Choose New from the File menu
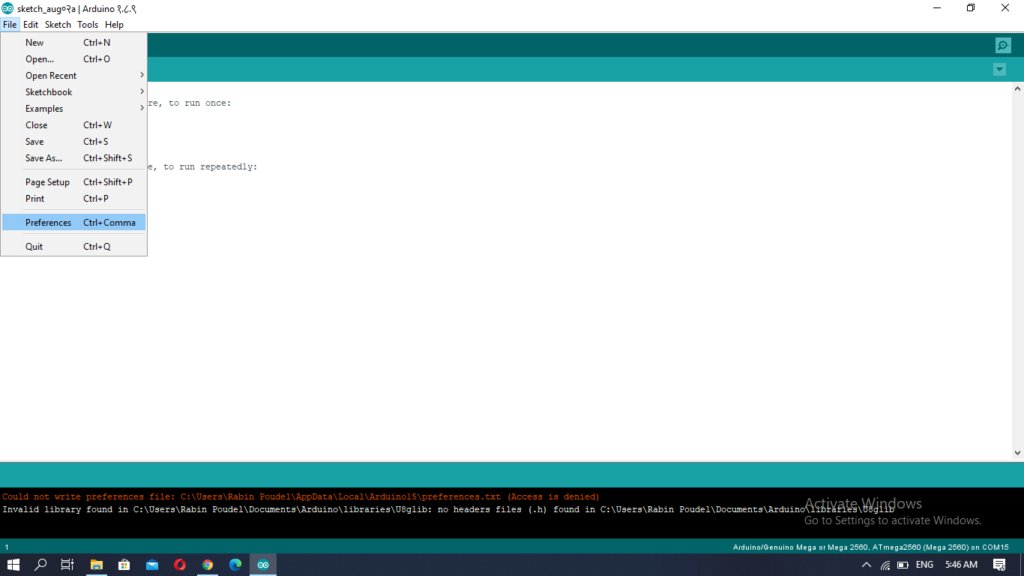This screenshot has height=576, width=1024. click(74, 42)
